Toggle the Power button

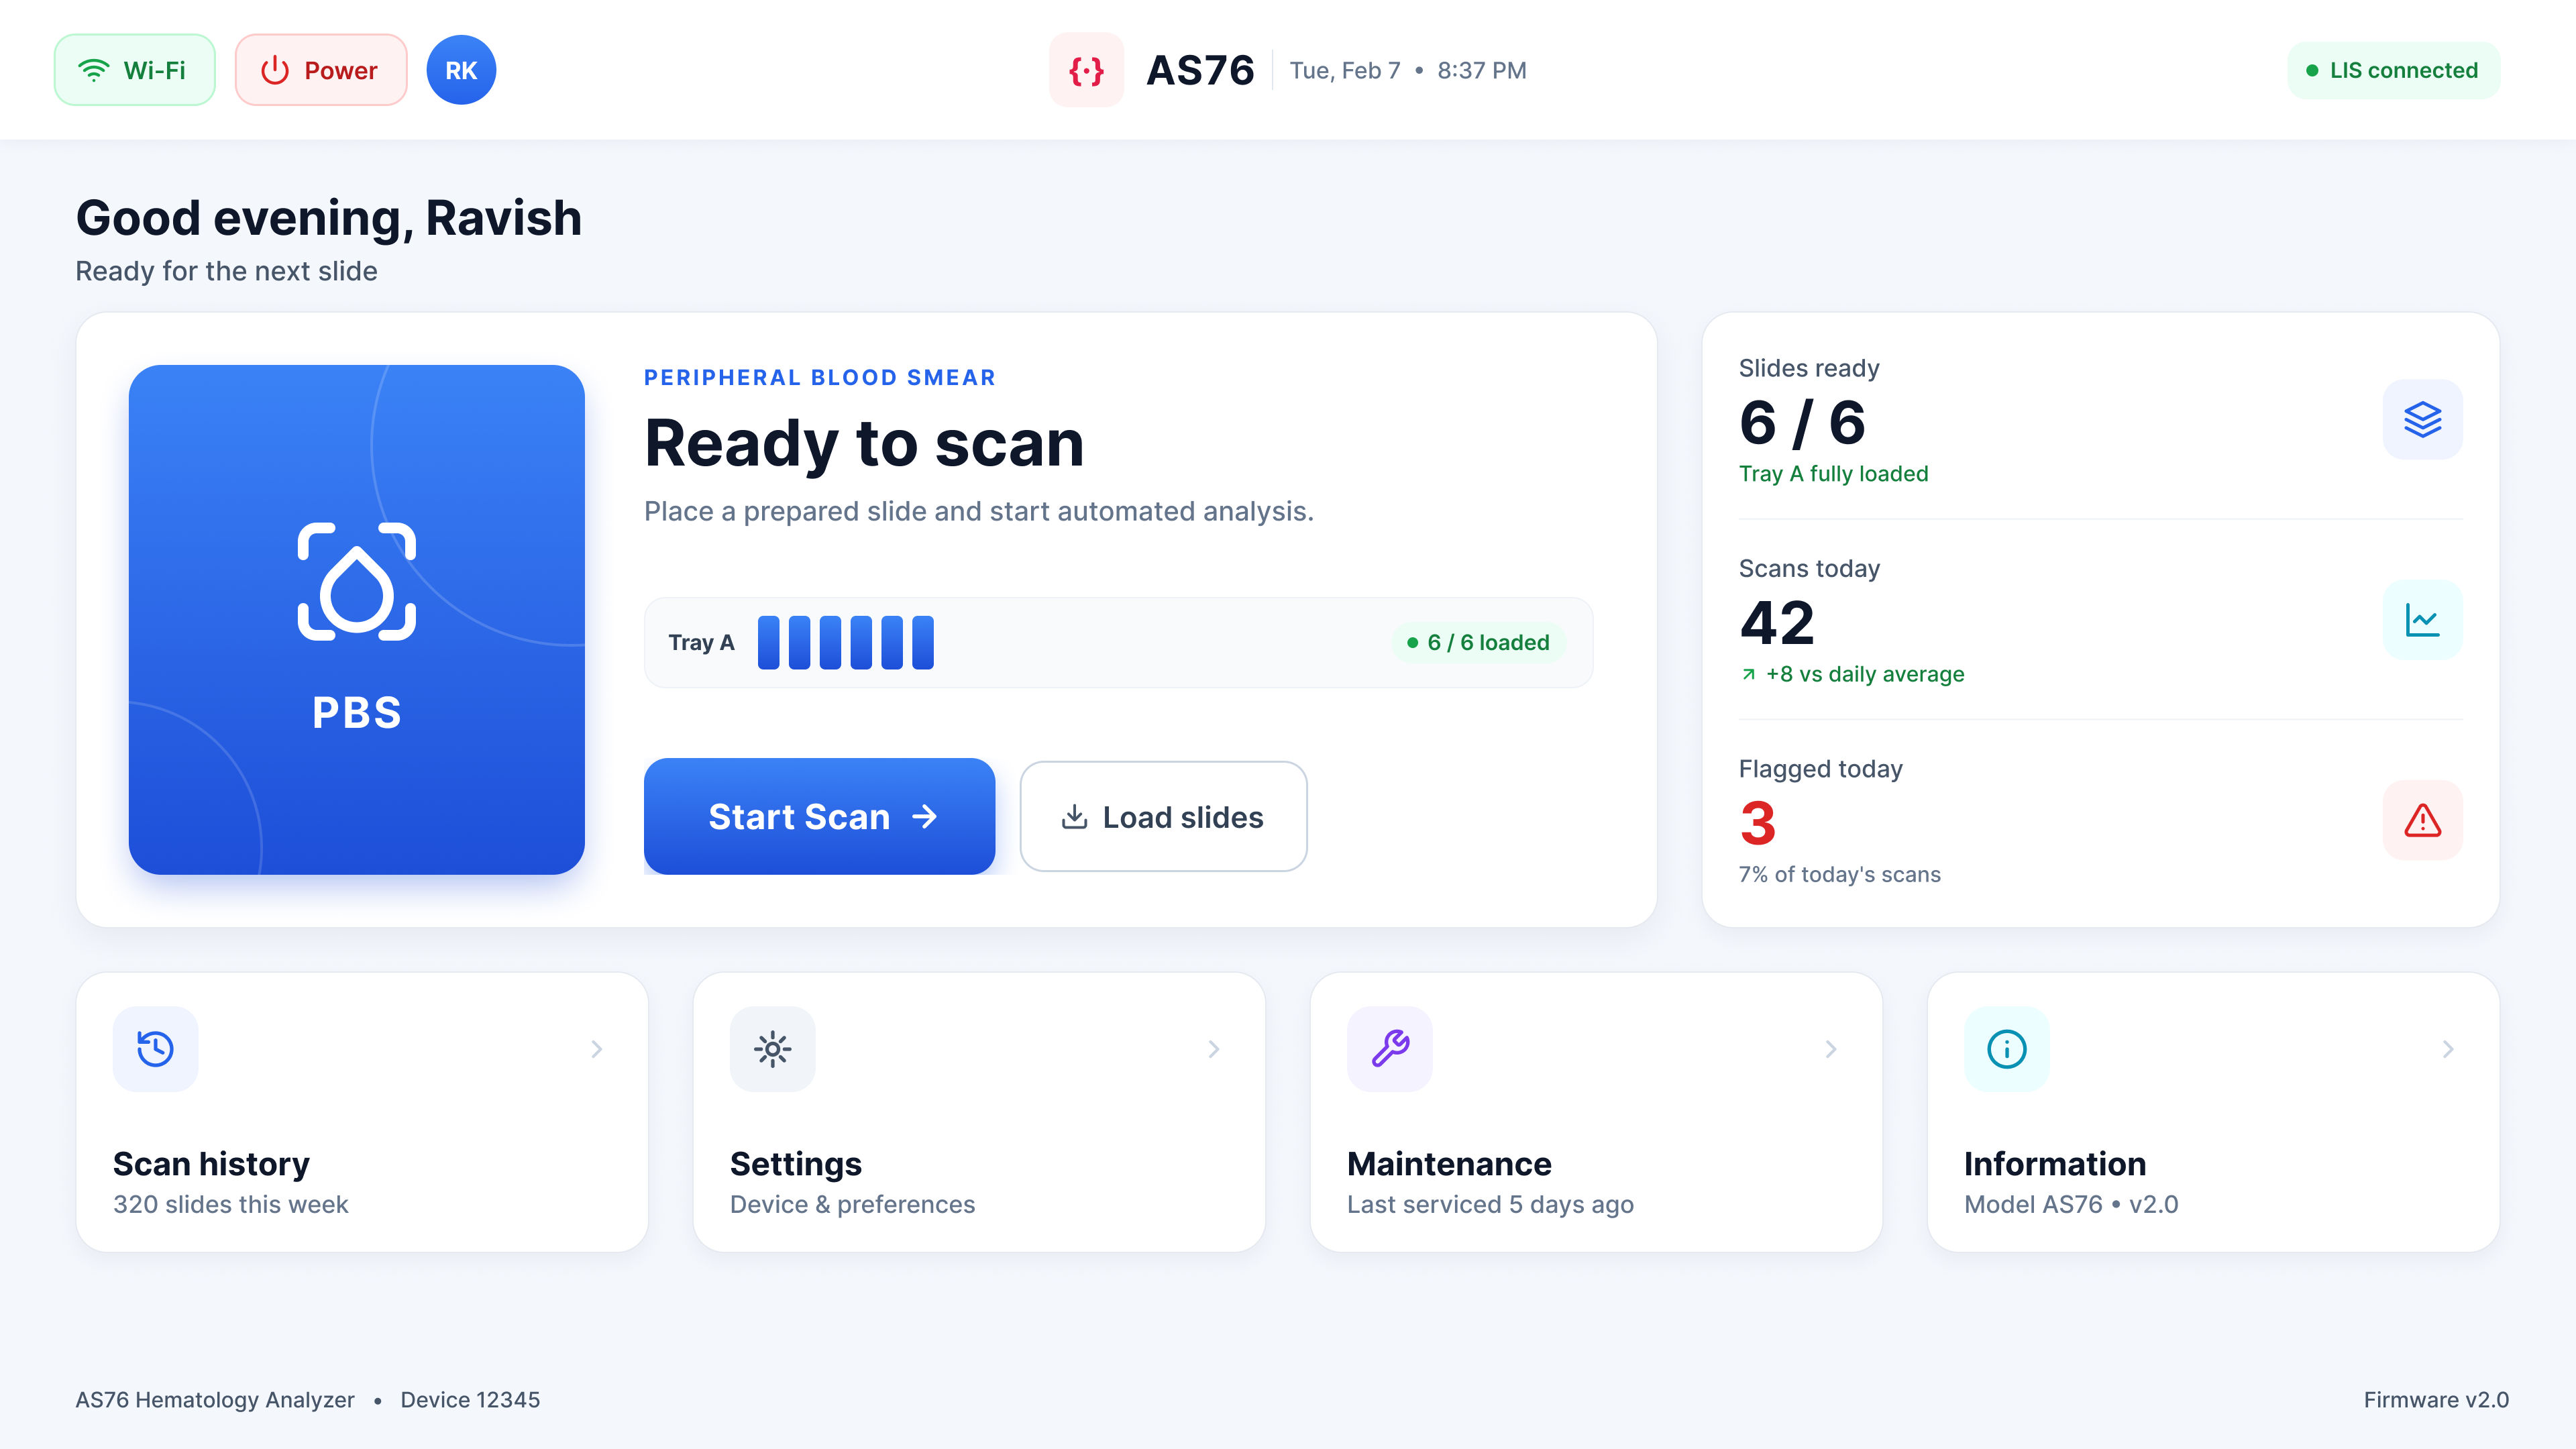(321, 70)
